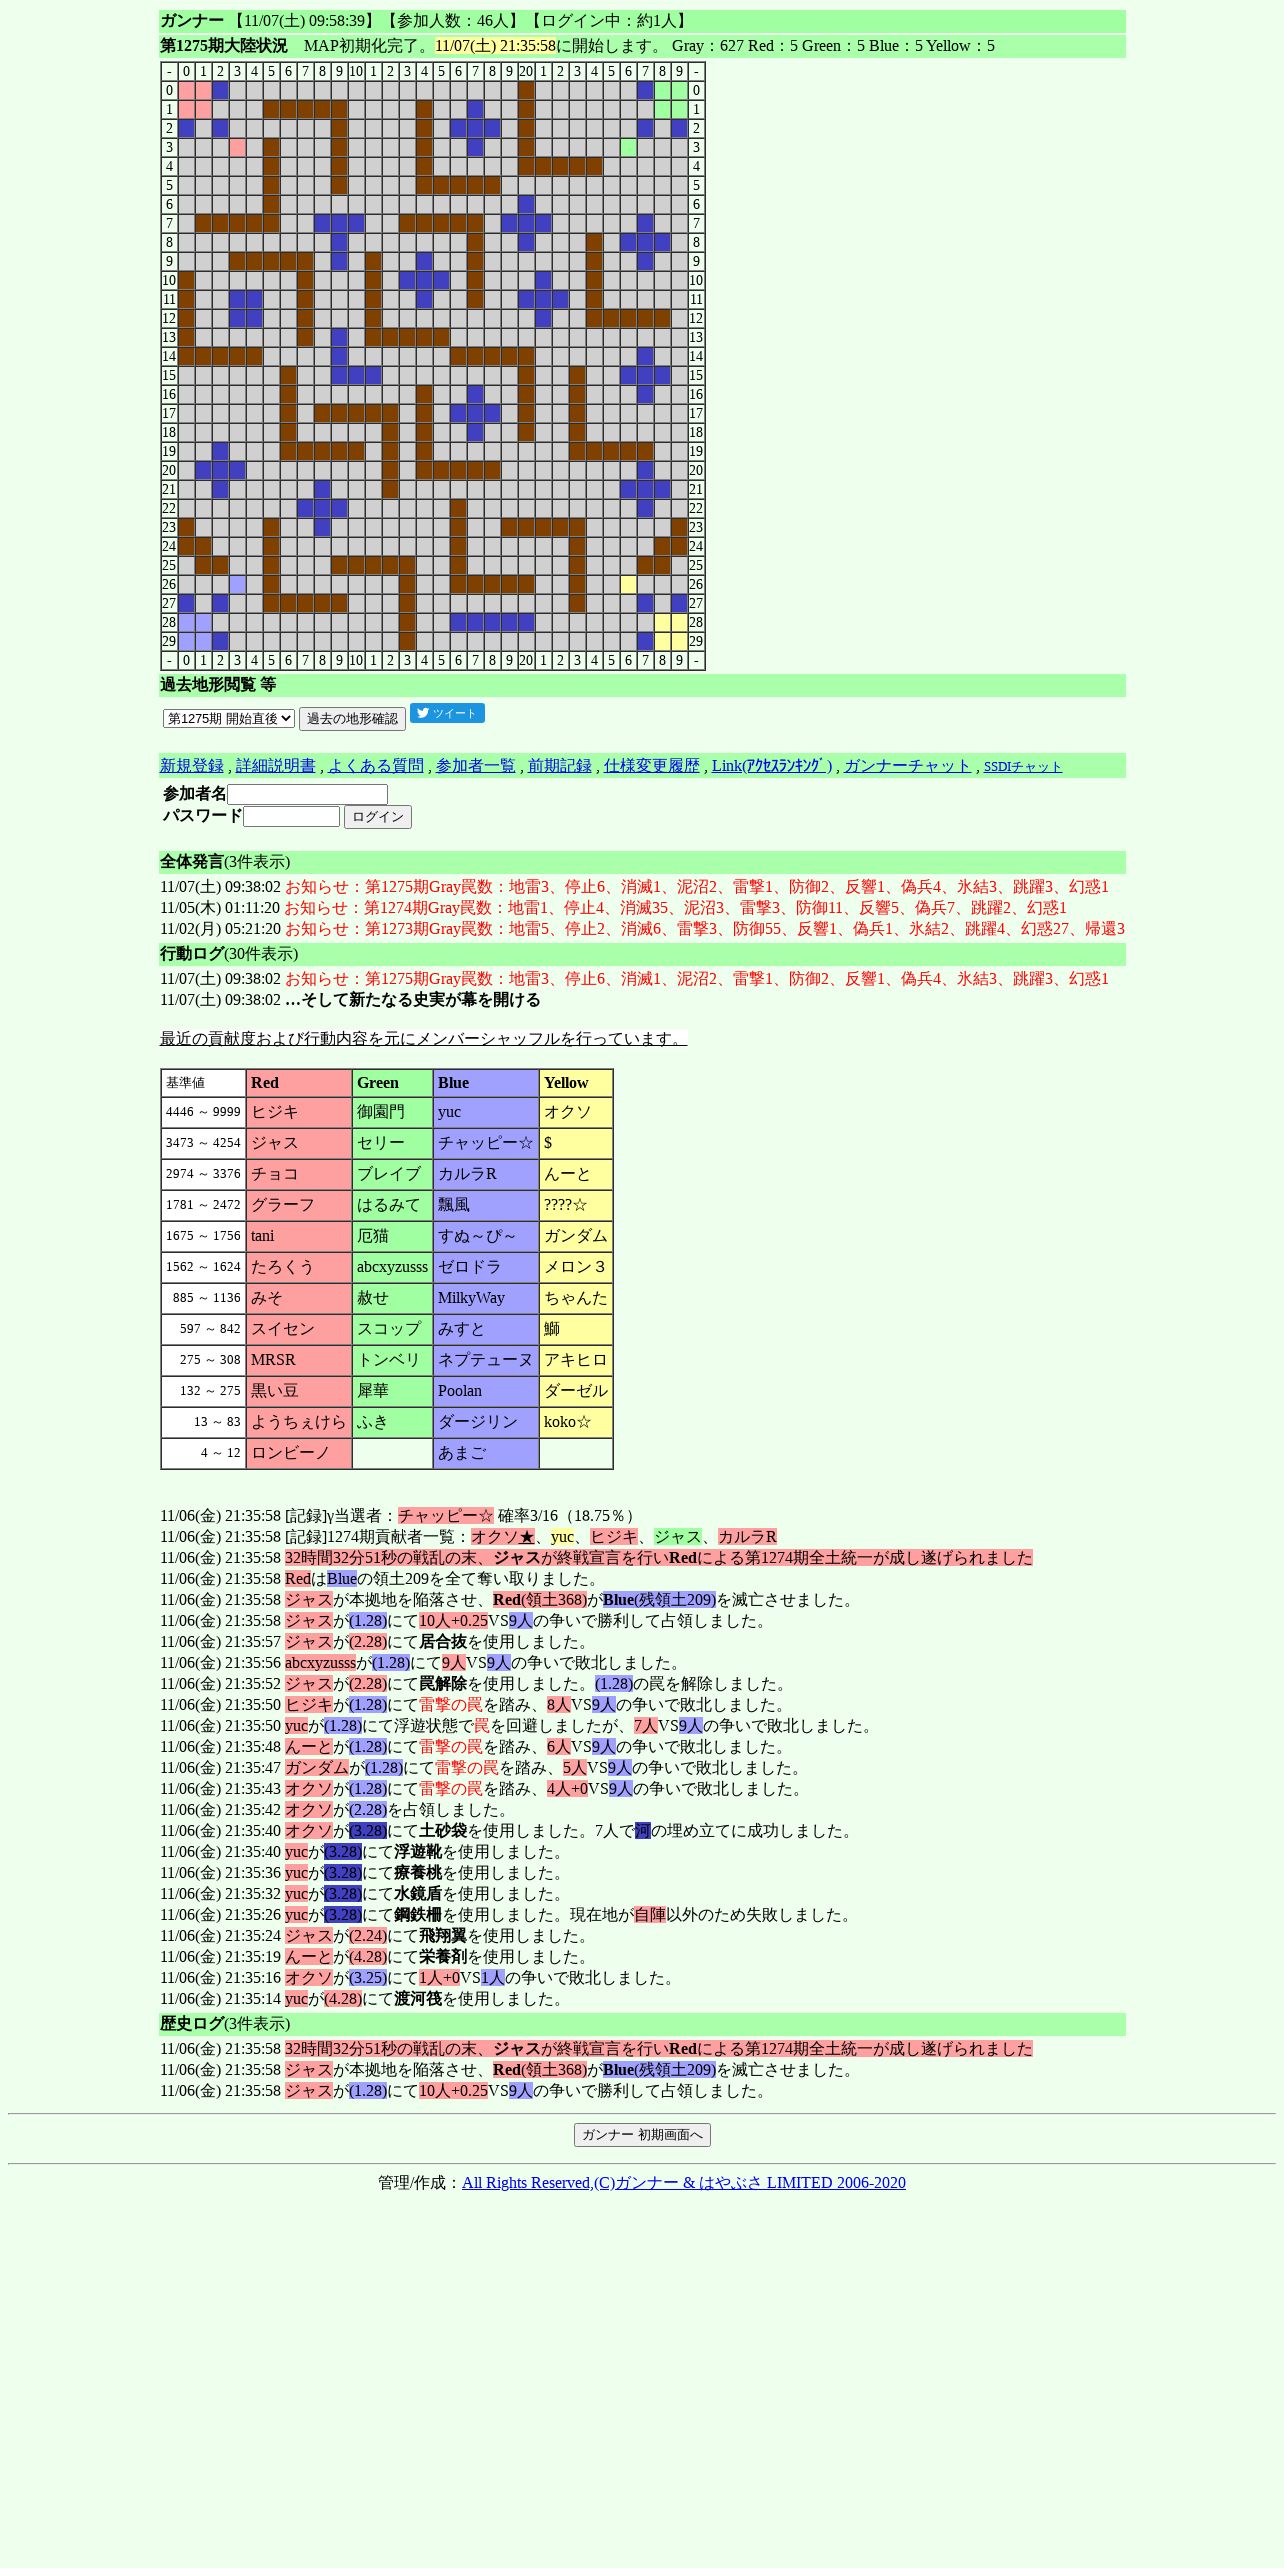Click the Red team header cell
1284x2568 pixels.
299,1083
